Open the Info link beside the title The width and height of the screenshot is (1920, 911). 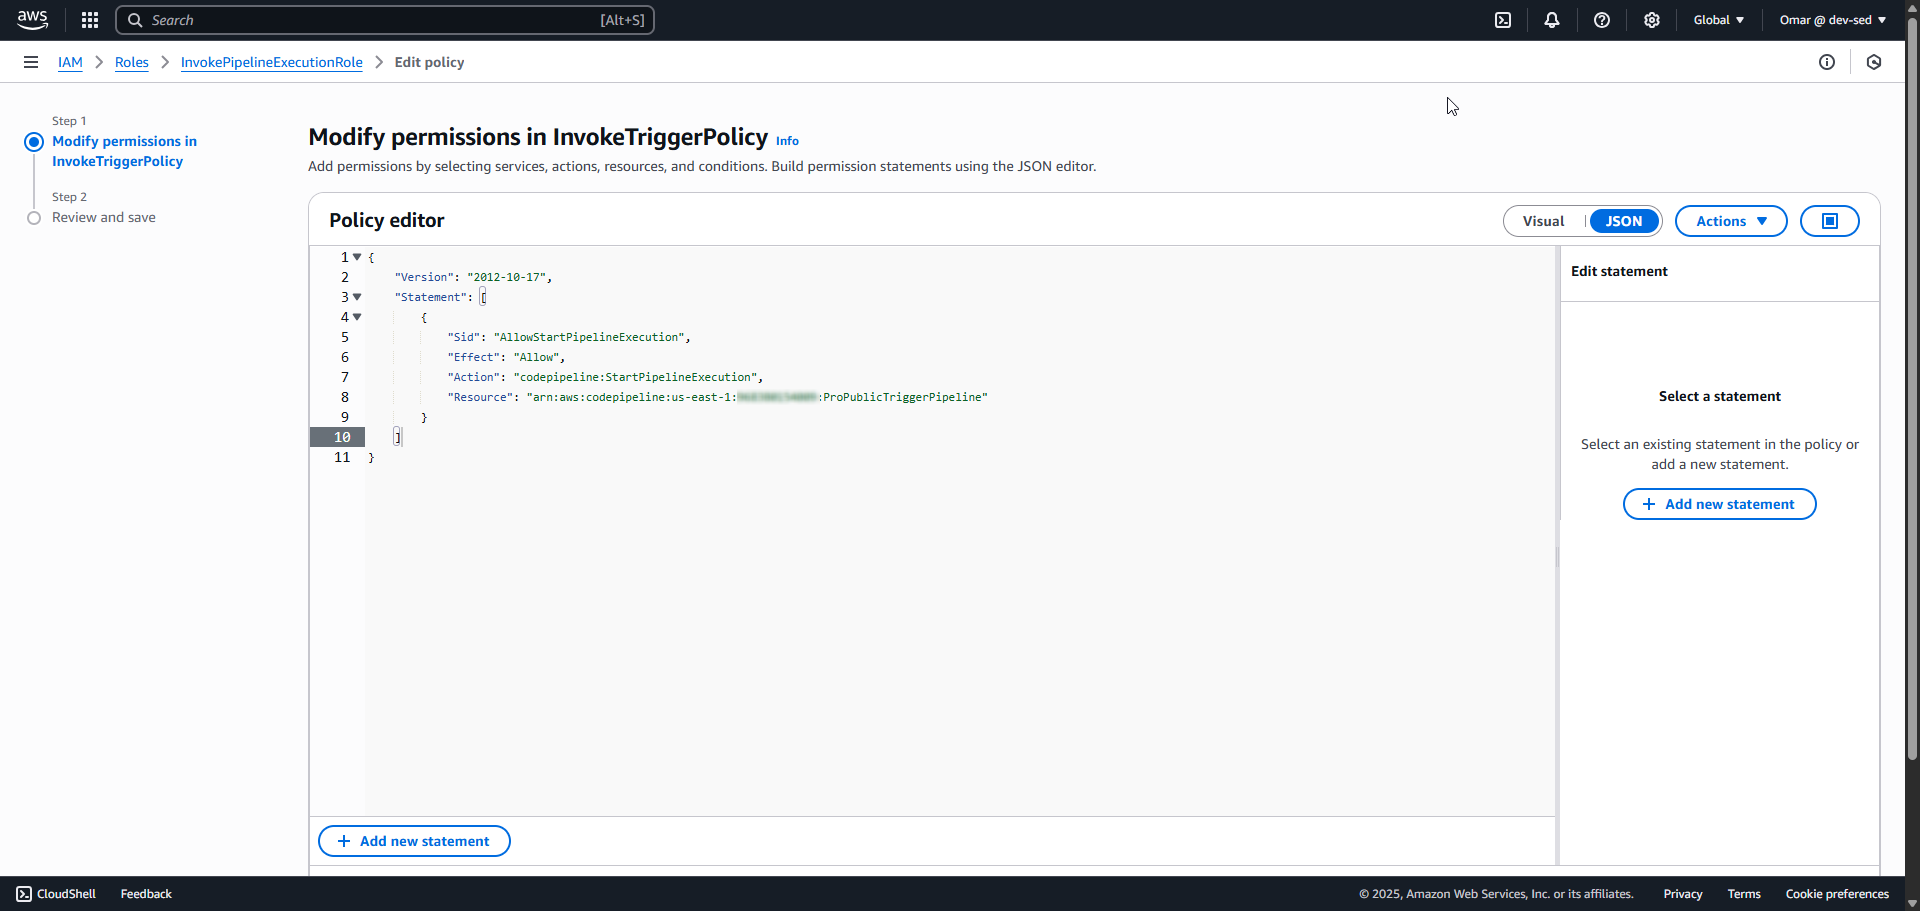point(787,141)
